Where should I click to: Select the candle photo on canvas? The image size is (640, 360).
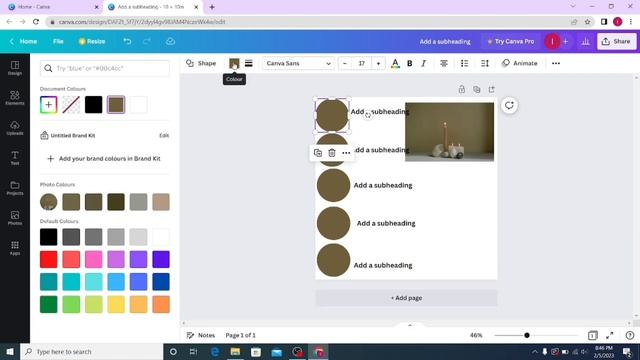(449, 132)
